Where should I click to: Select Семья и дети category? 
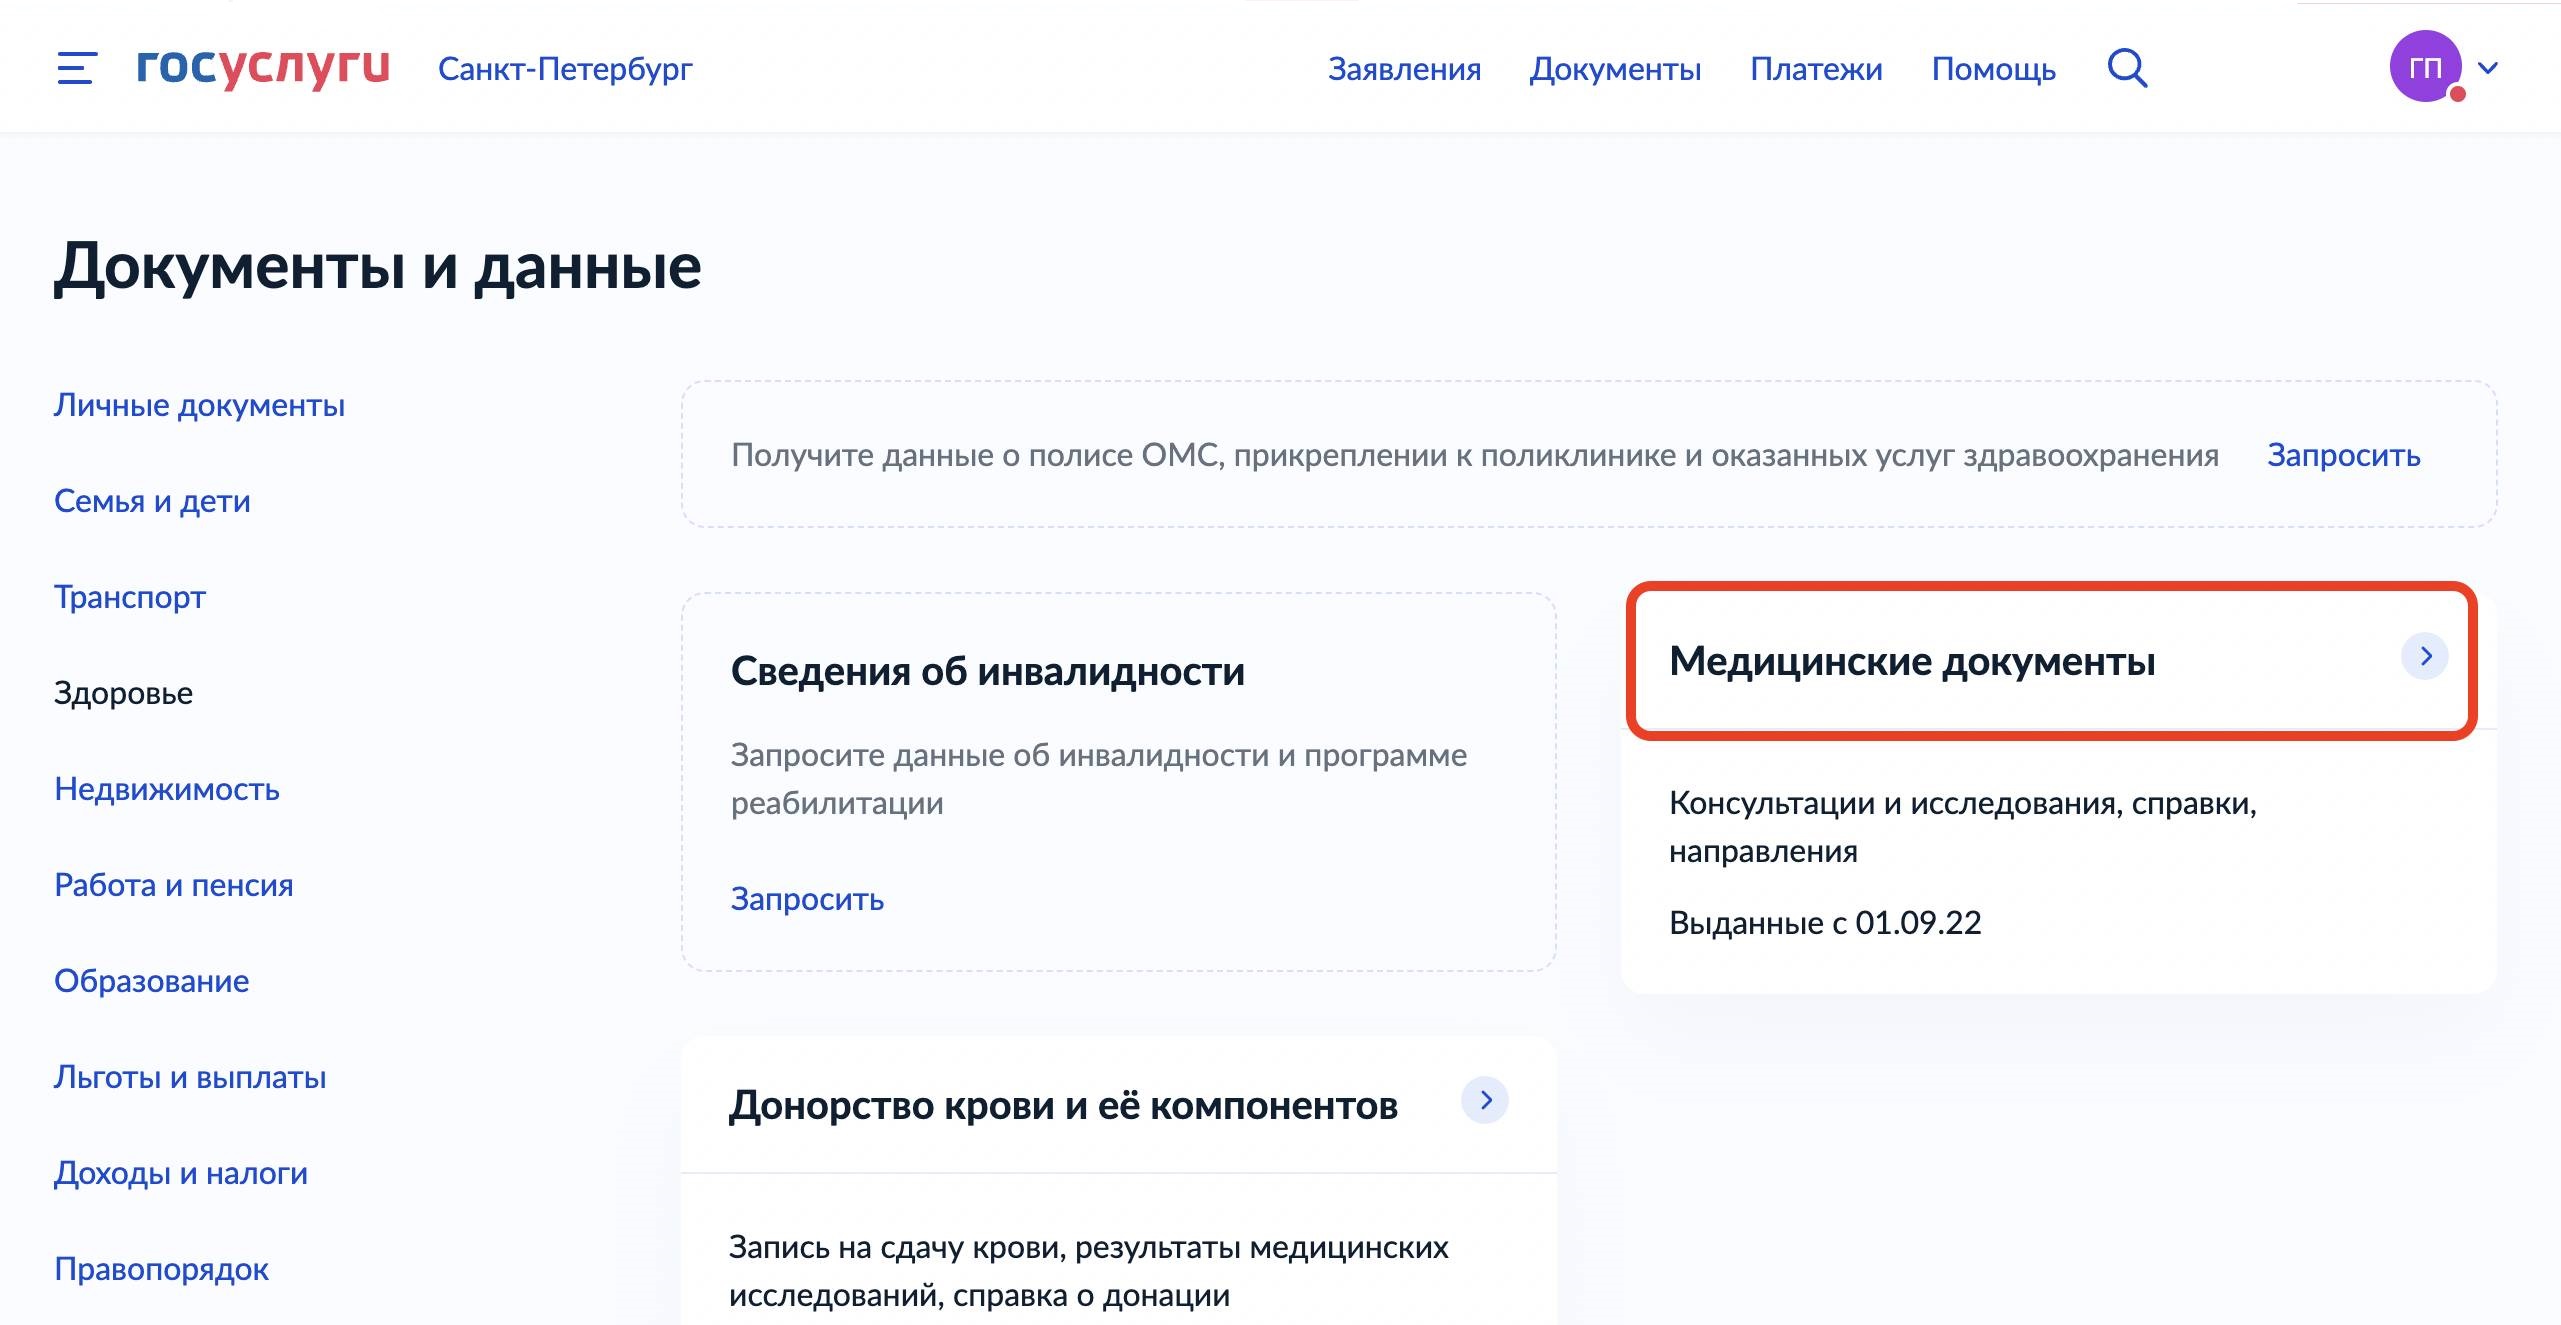[152, 501]
